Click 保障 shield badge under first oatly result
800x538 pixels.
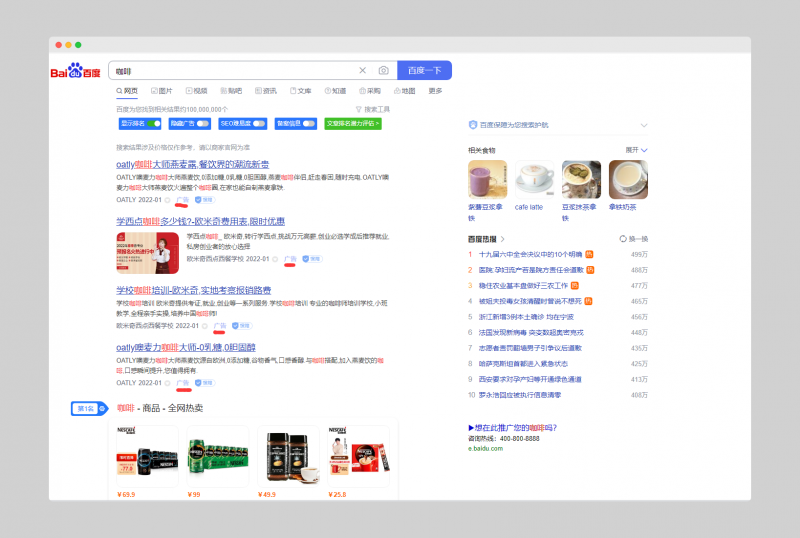point(205,200)
